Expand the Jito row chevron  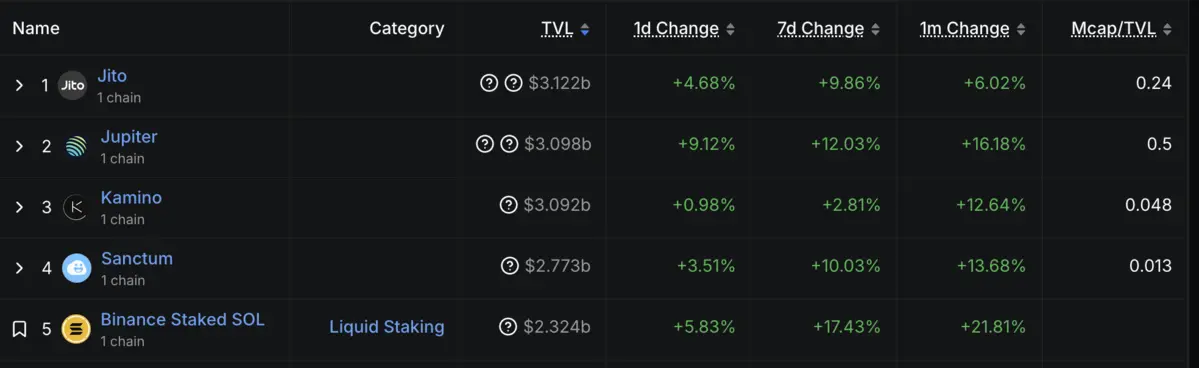coord(20,85)
